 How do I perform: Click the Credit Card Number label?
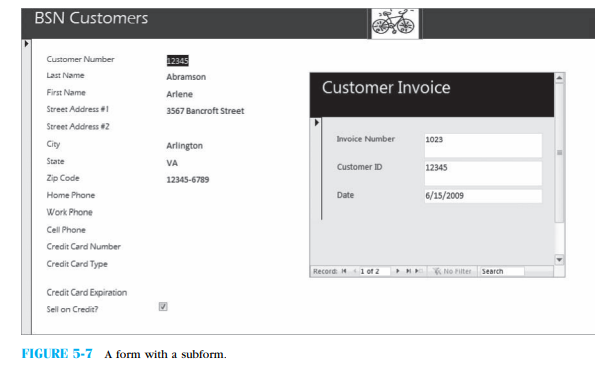pos(83,247)
